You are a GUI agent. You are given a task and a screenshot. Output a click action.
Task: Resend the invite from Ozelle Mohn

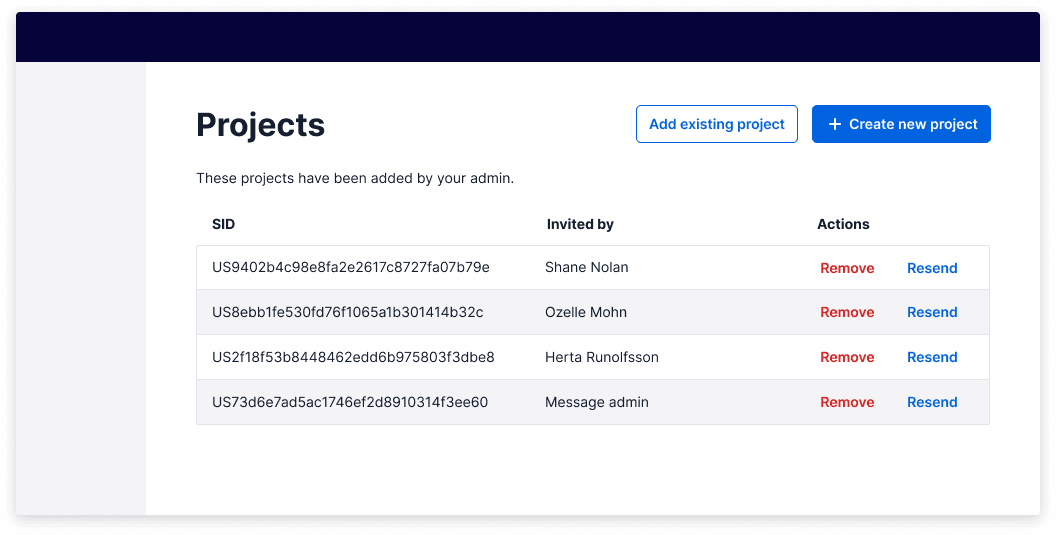(932, 312)
